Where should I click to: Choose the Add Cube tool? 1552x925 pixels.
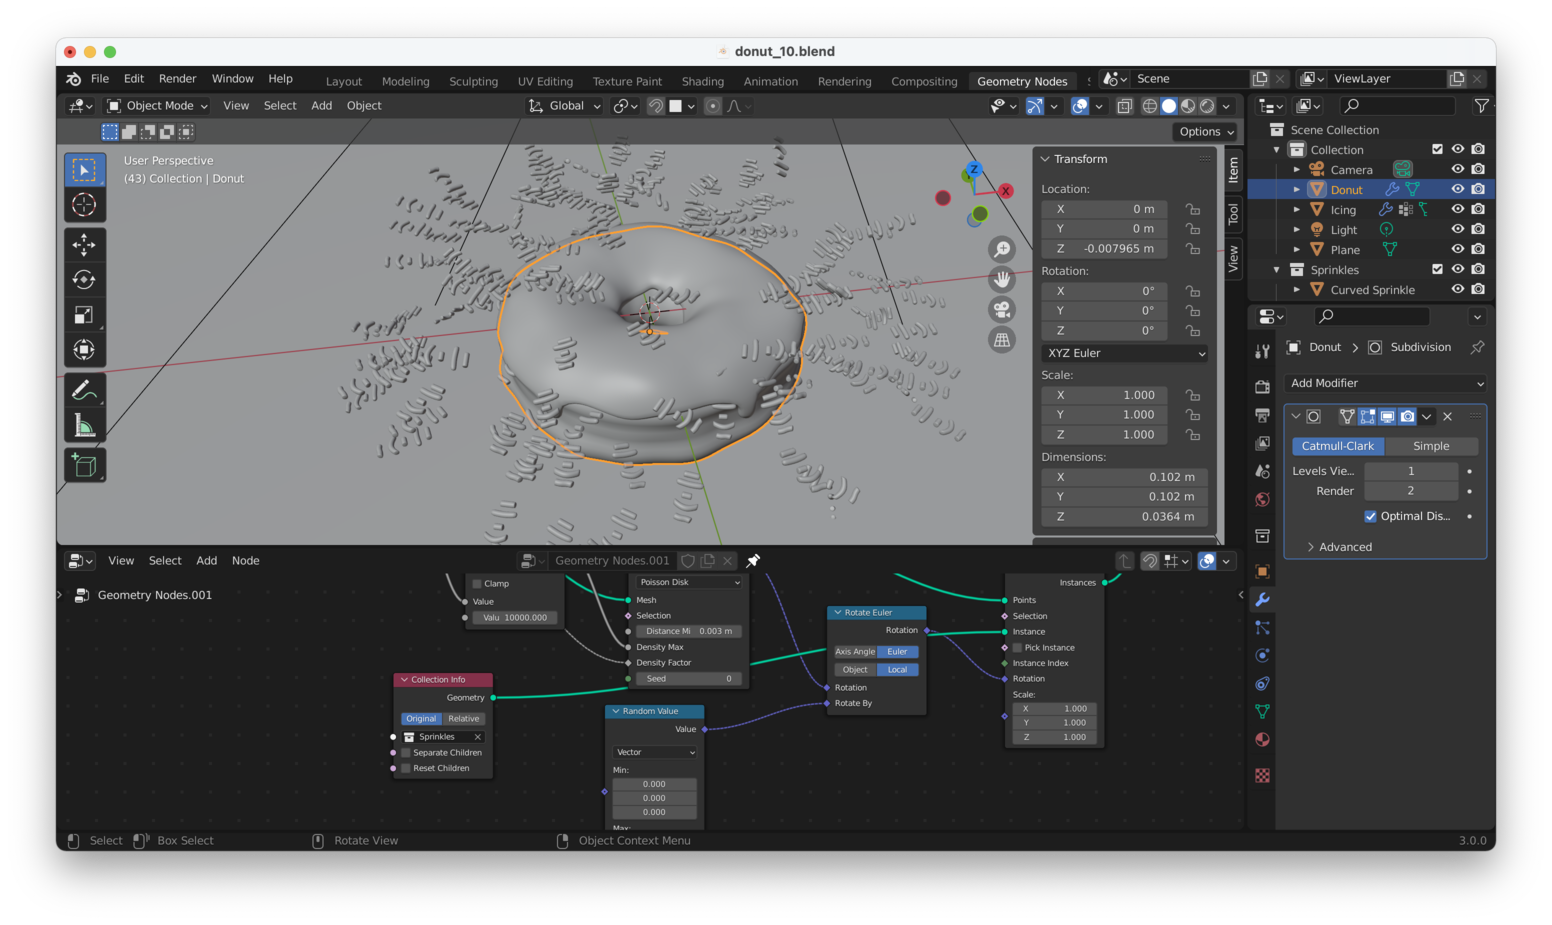tap(84, 465)
